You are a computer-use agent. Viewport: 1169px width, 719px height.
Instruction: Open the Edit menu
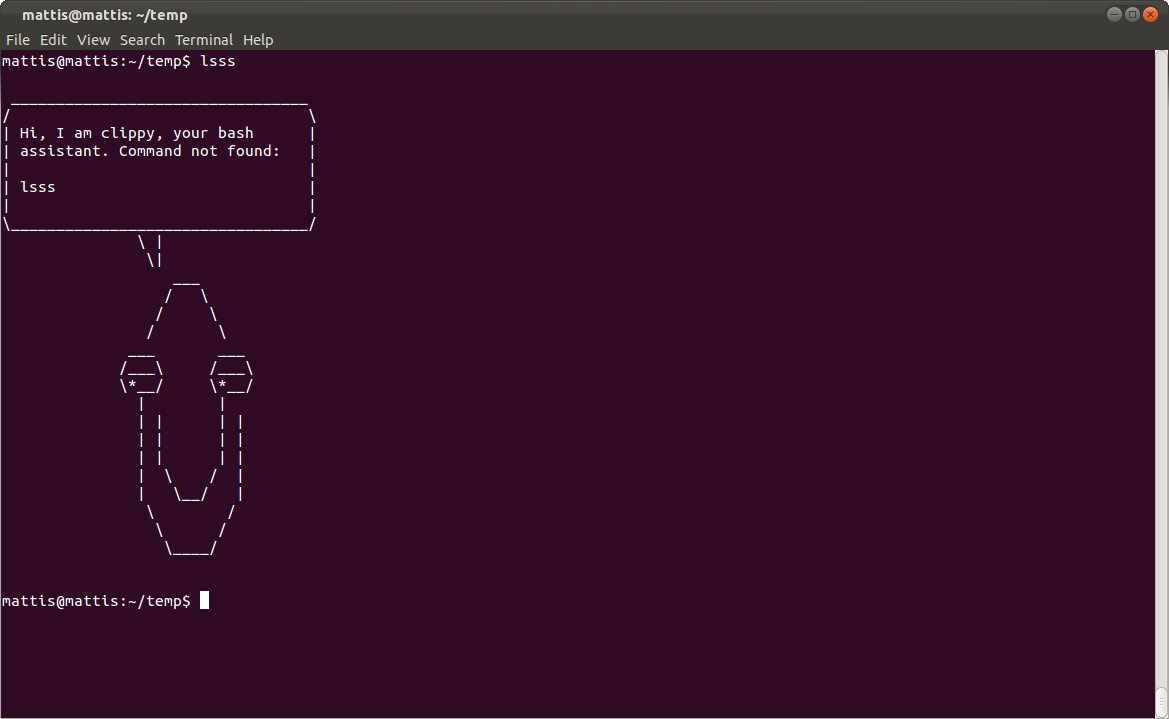(x=53, y=40)
